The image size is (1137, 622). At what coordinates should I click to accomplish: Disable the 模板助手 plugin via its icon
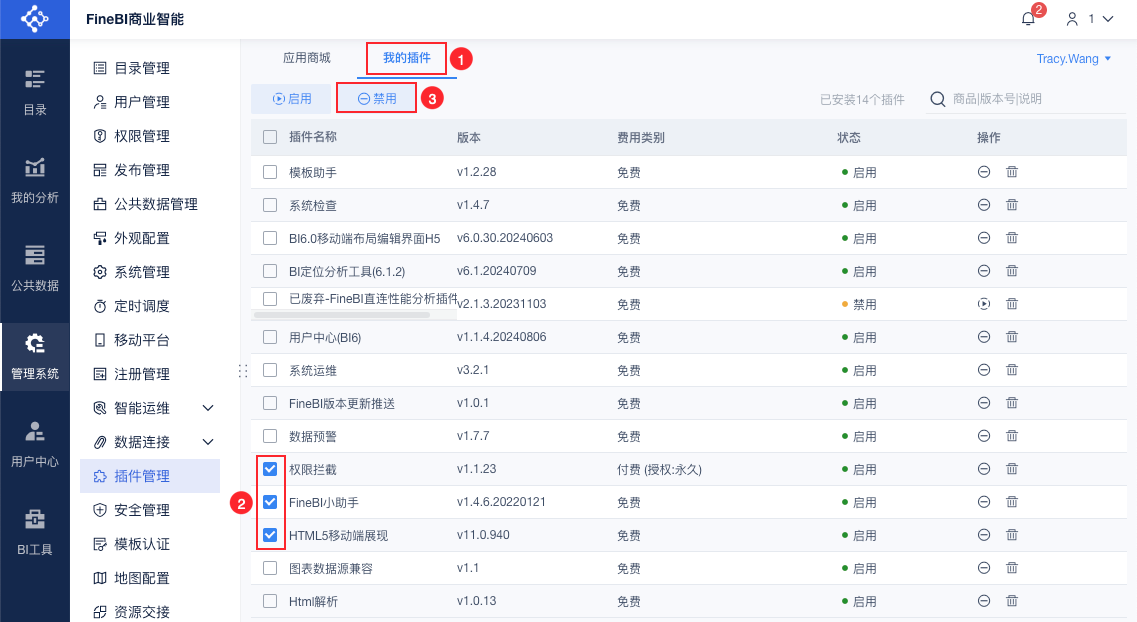tap(984, 172)
